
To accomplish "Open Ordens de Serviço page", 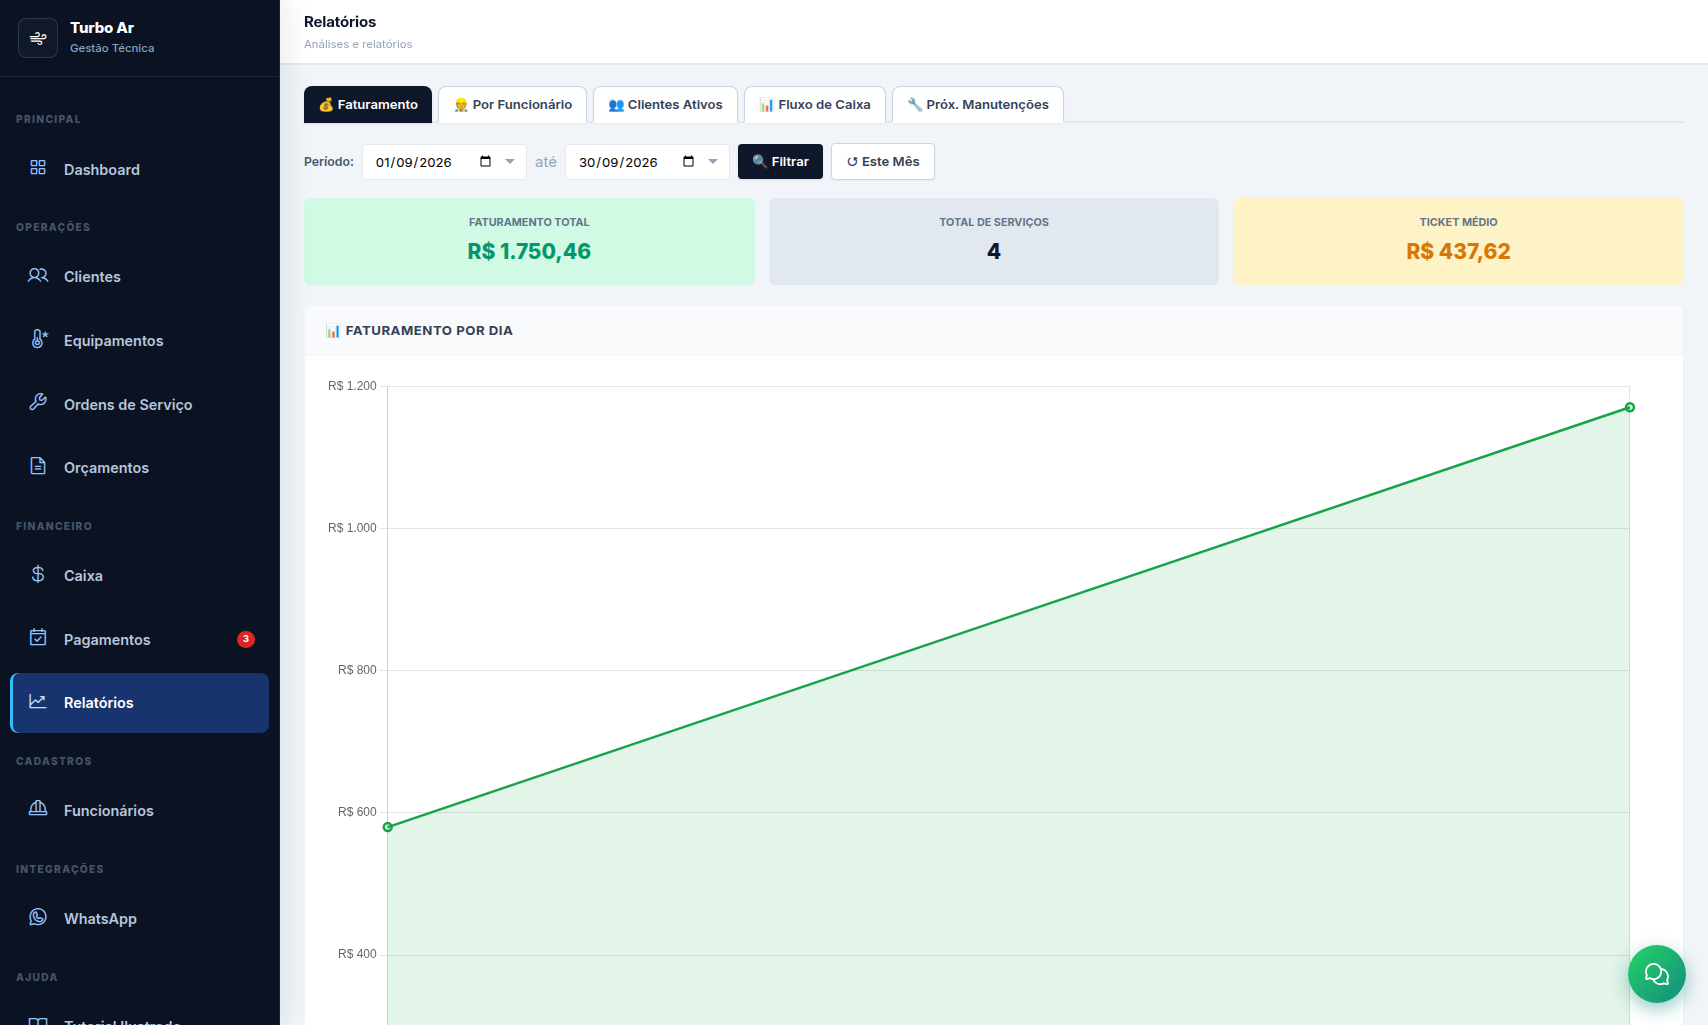I will [139, 404].
